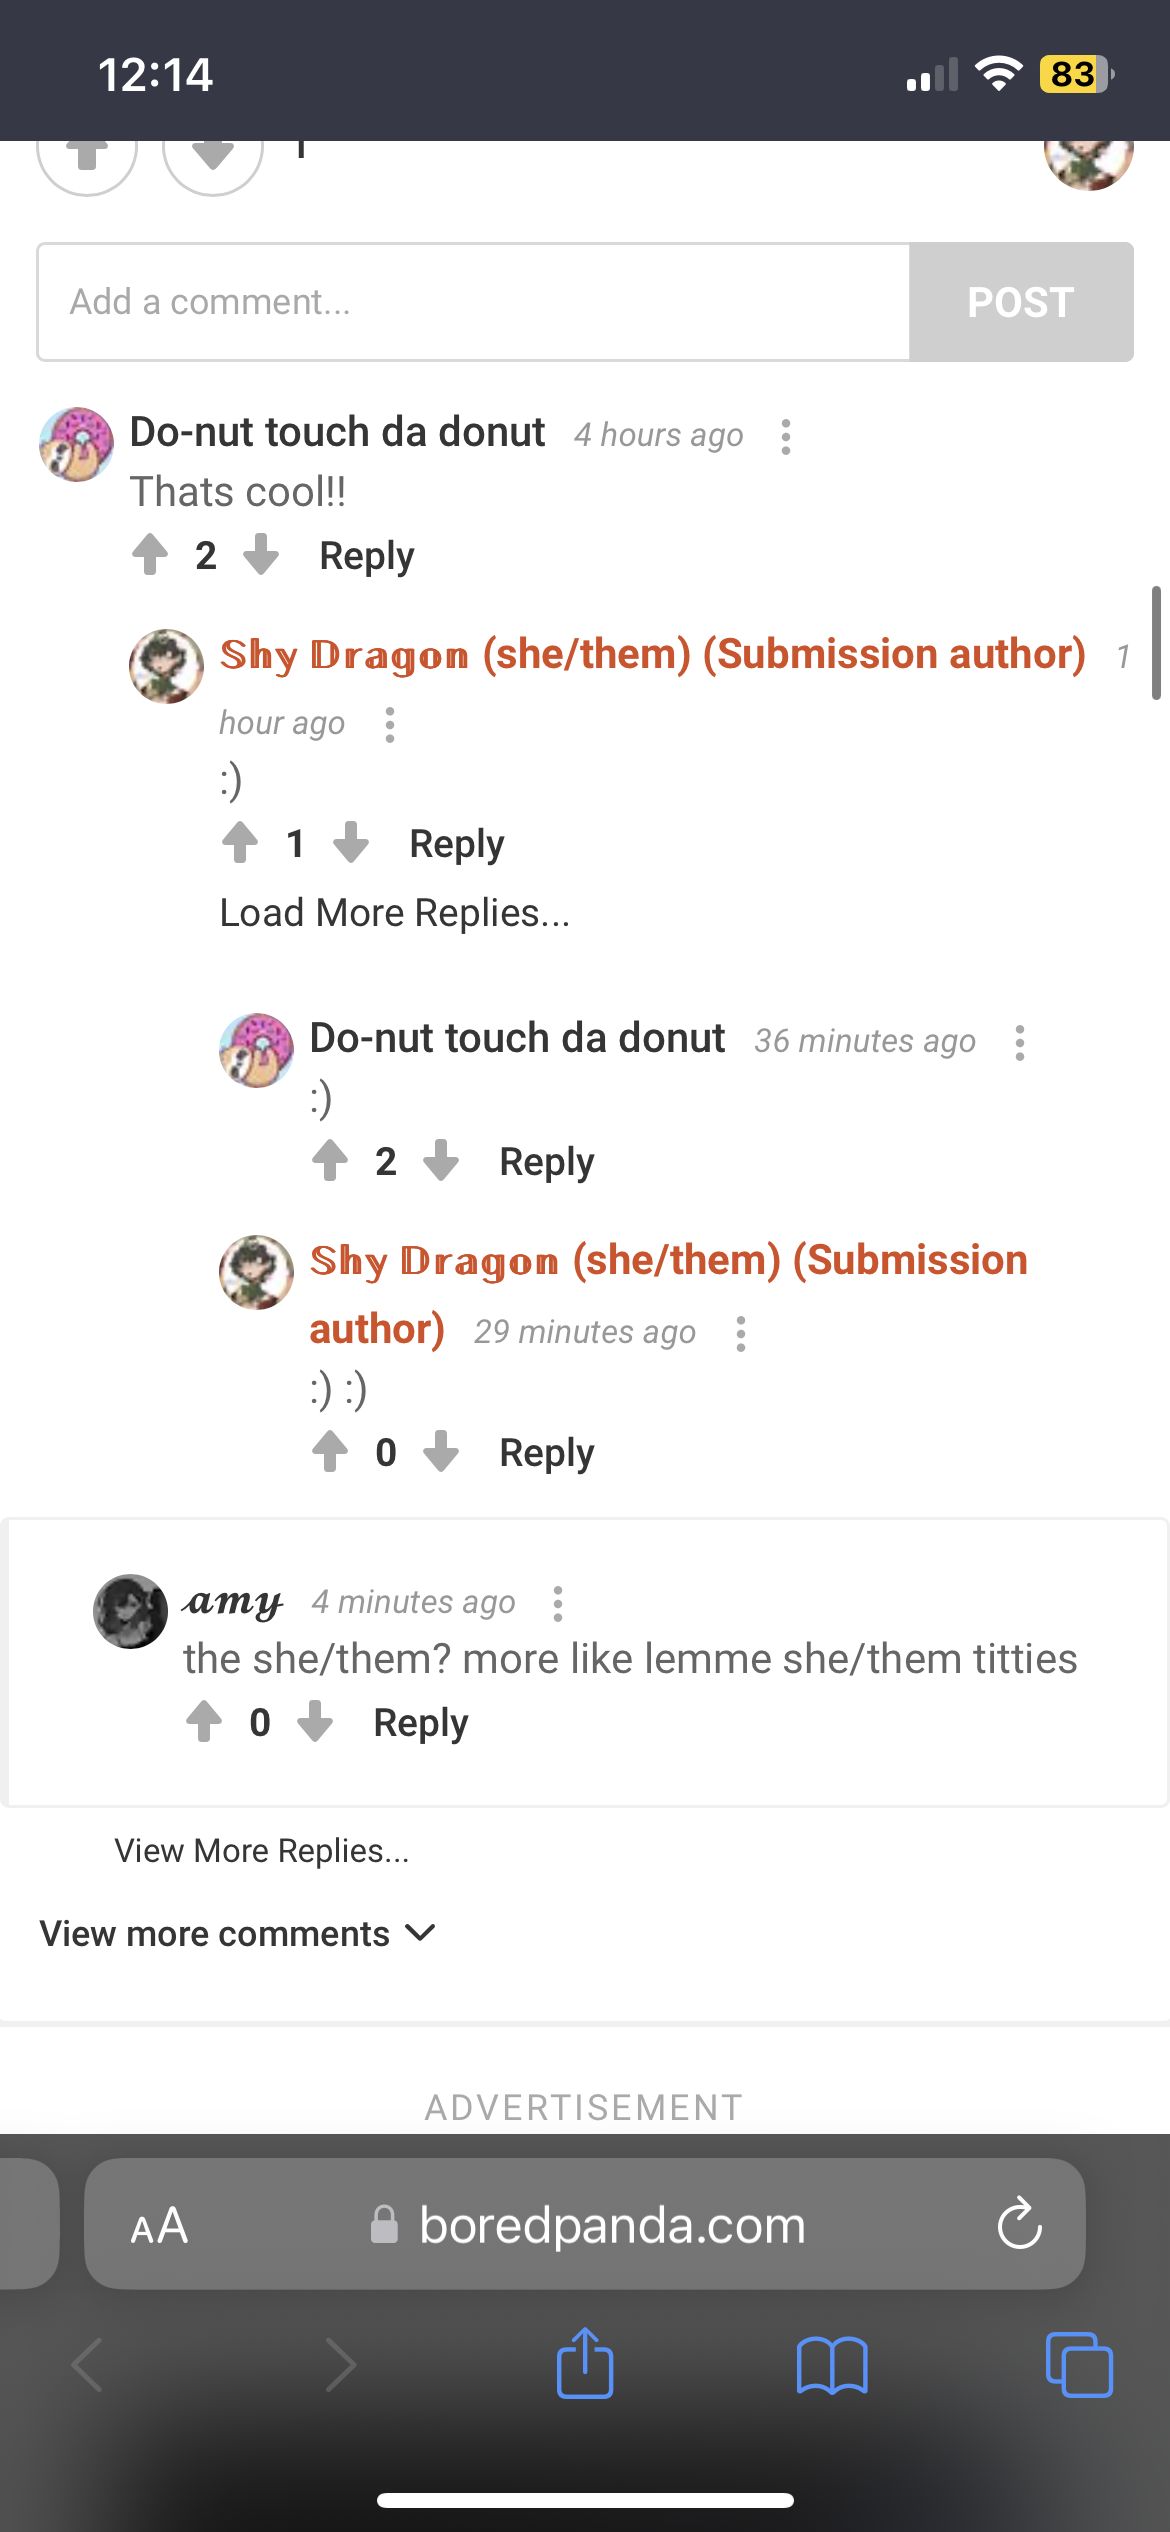Screen dimensions: 1170x2532
Task: Open Safari bookmarks book icon
Action: click(x=832, y=2365)
